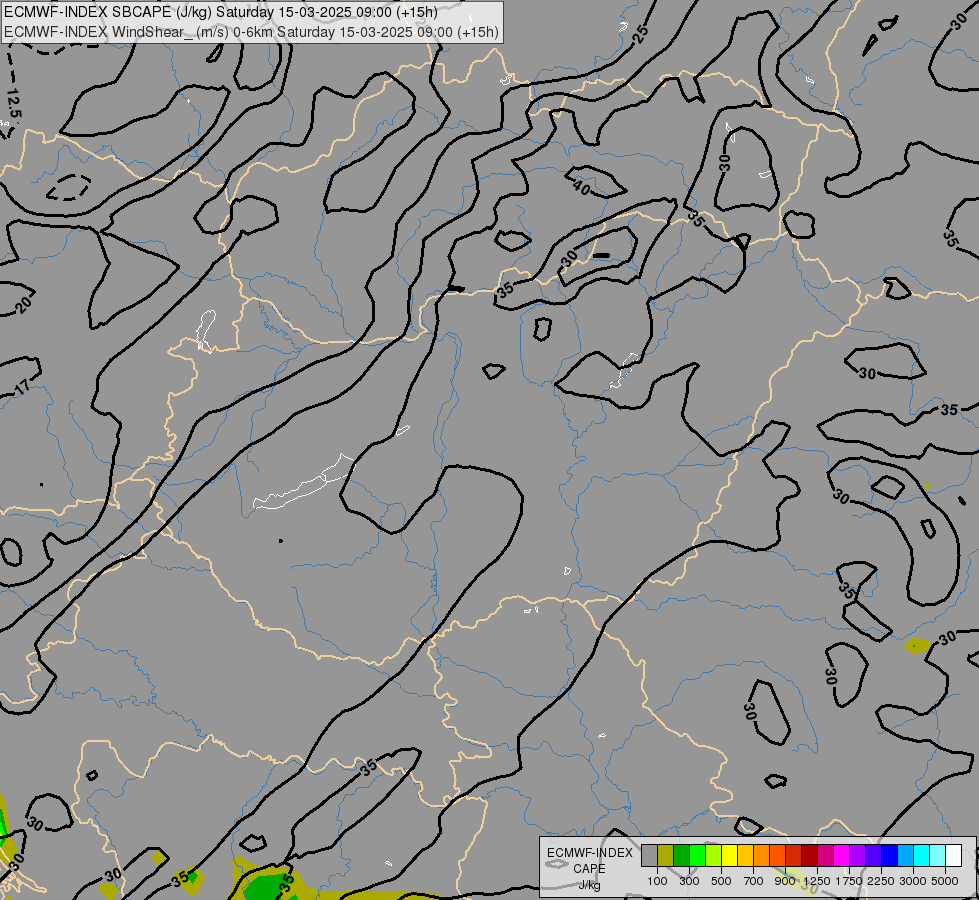Select the legend label 5000
This screenshot has width=979, height=900.
(x=945, y=881)
